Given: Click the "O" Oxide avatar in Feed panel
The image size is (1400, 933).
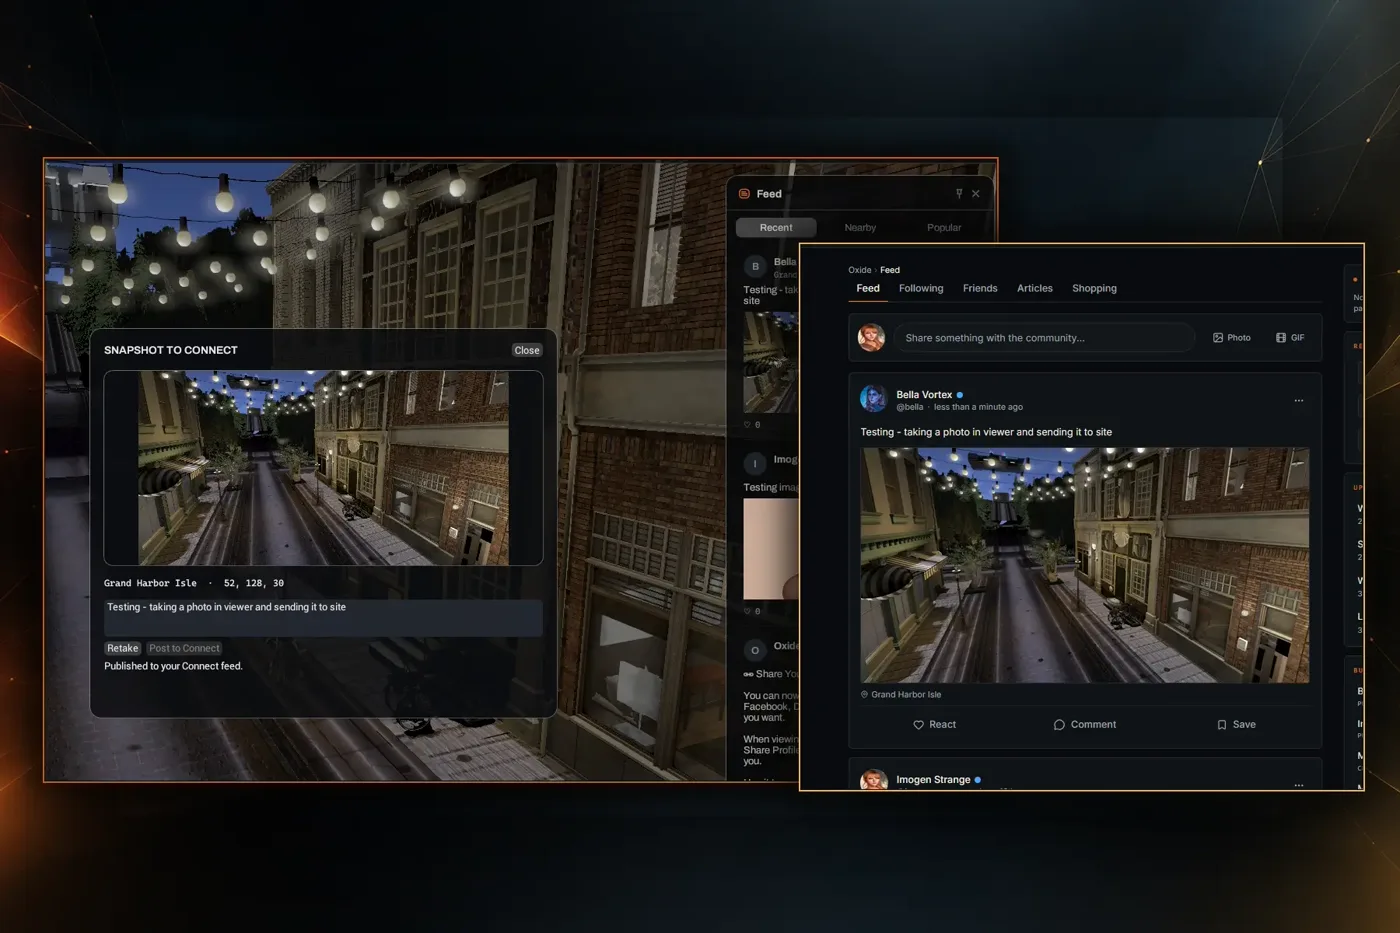Looking at the screenshot, I should [755, 650].
